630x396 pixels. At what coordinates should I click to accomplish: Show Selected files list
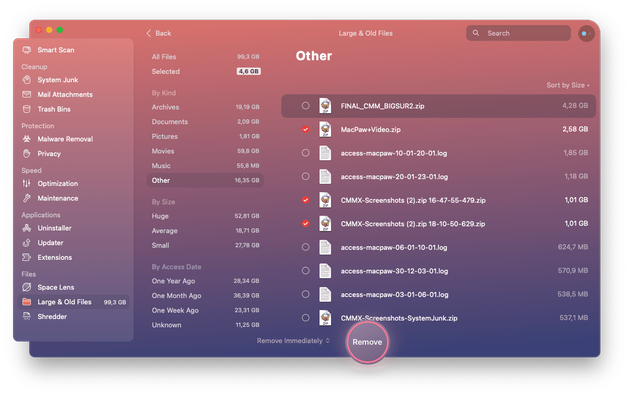pos(205,71)
